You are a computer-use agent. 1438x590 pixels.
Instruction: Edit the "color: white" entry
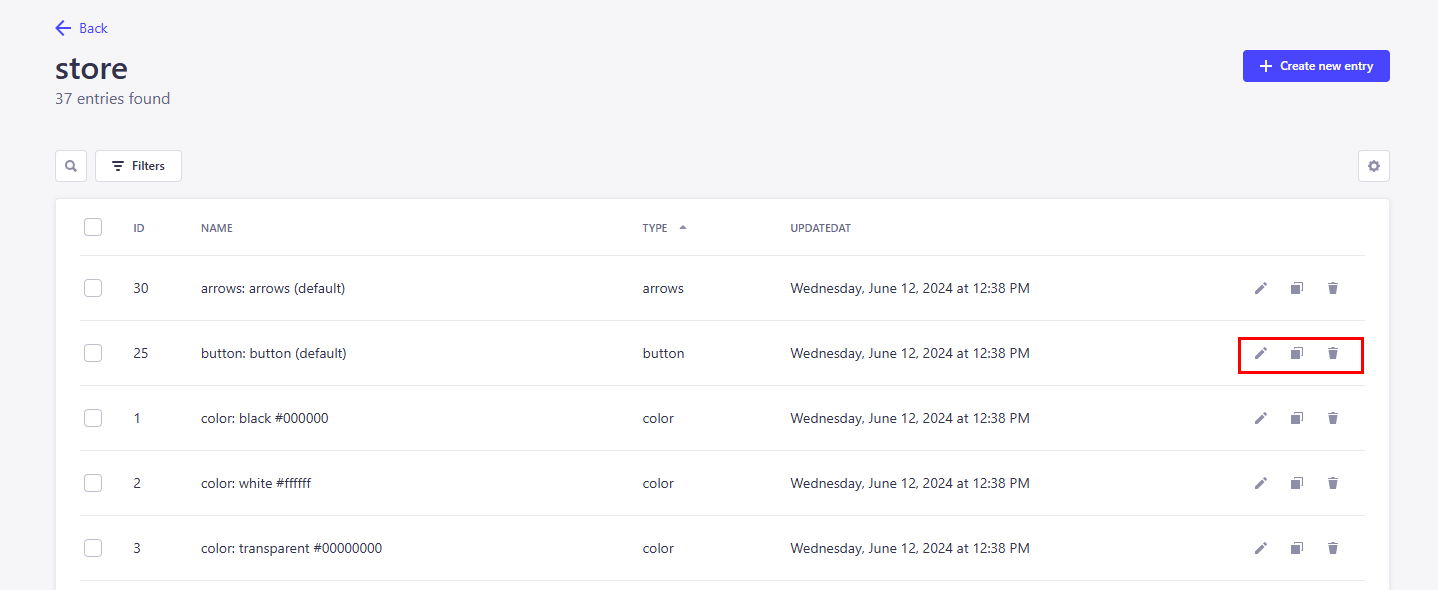(x=1260, y=483)
